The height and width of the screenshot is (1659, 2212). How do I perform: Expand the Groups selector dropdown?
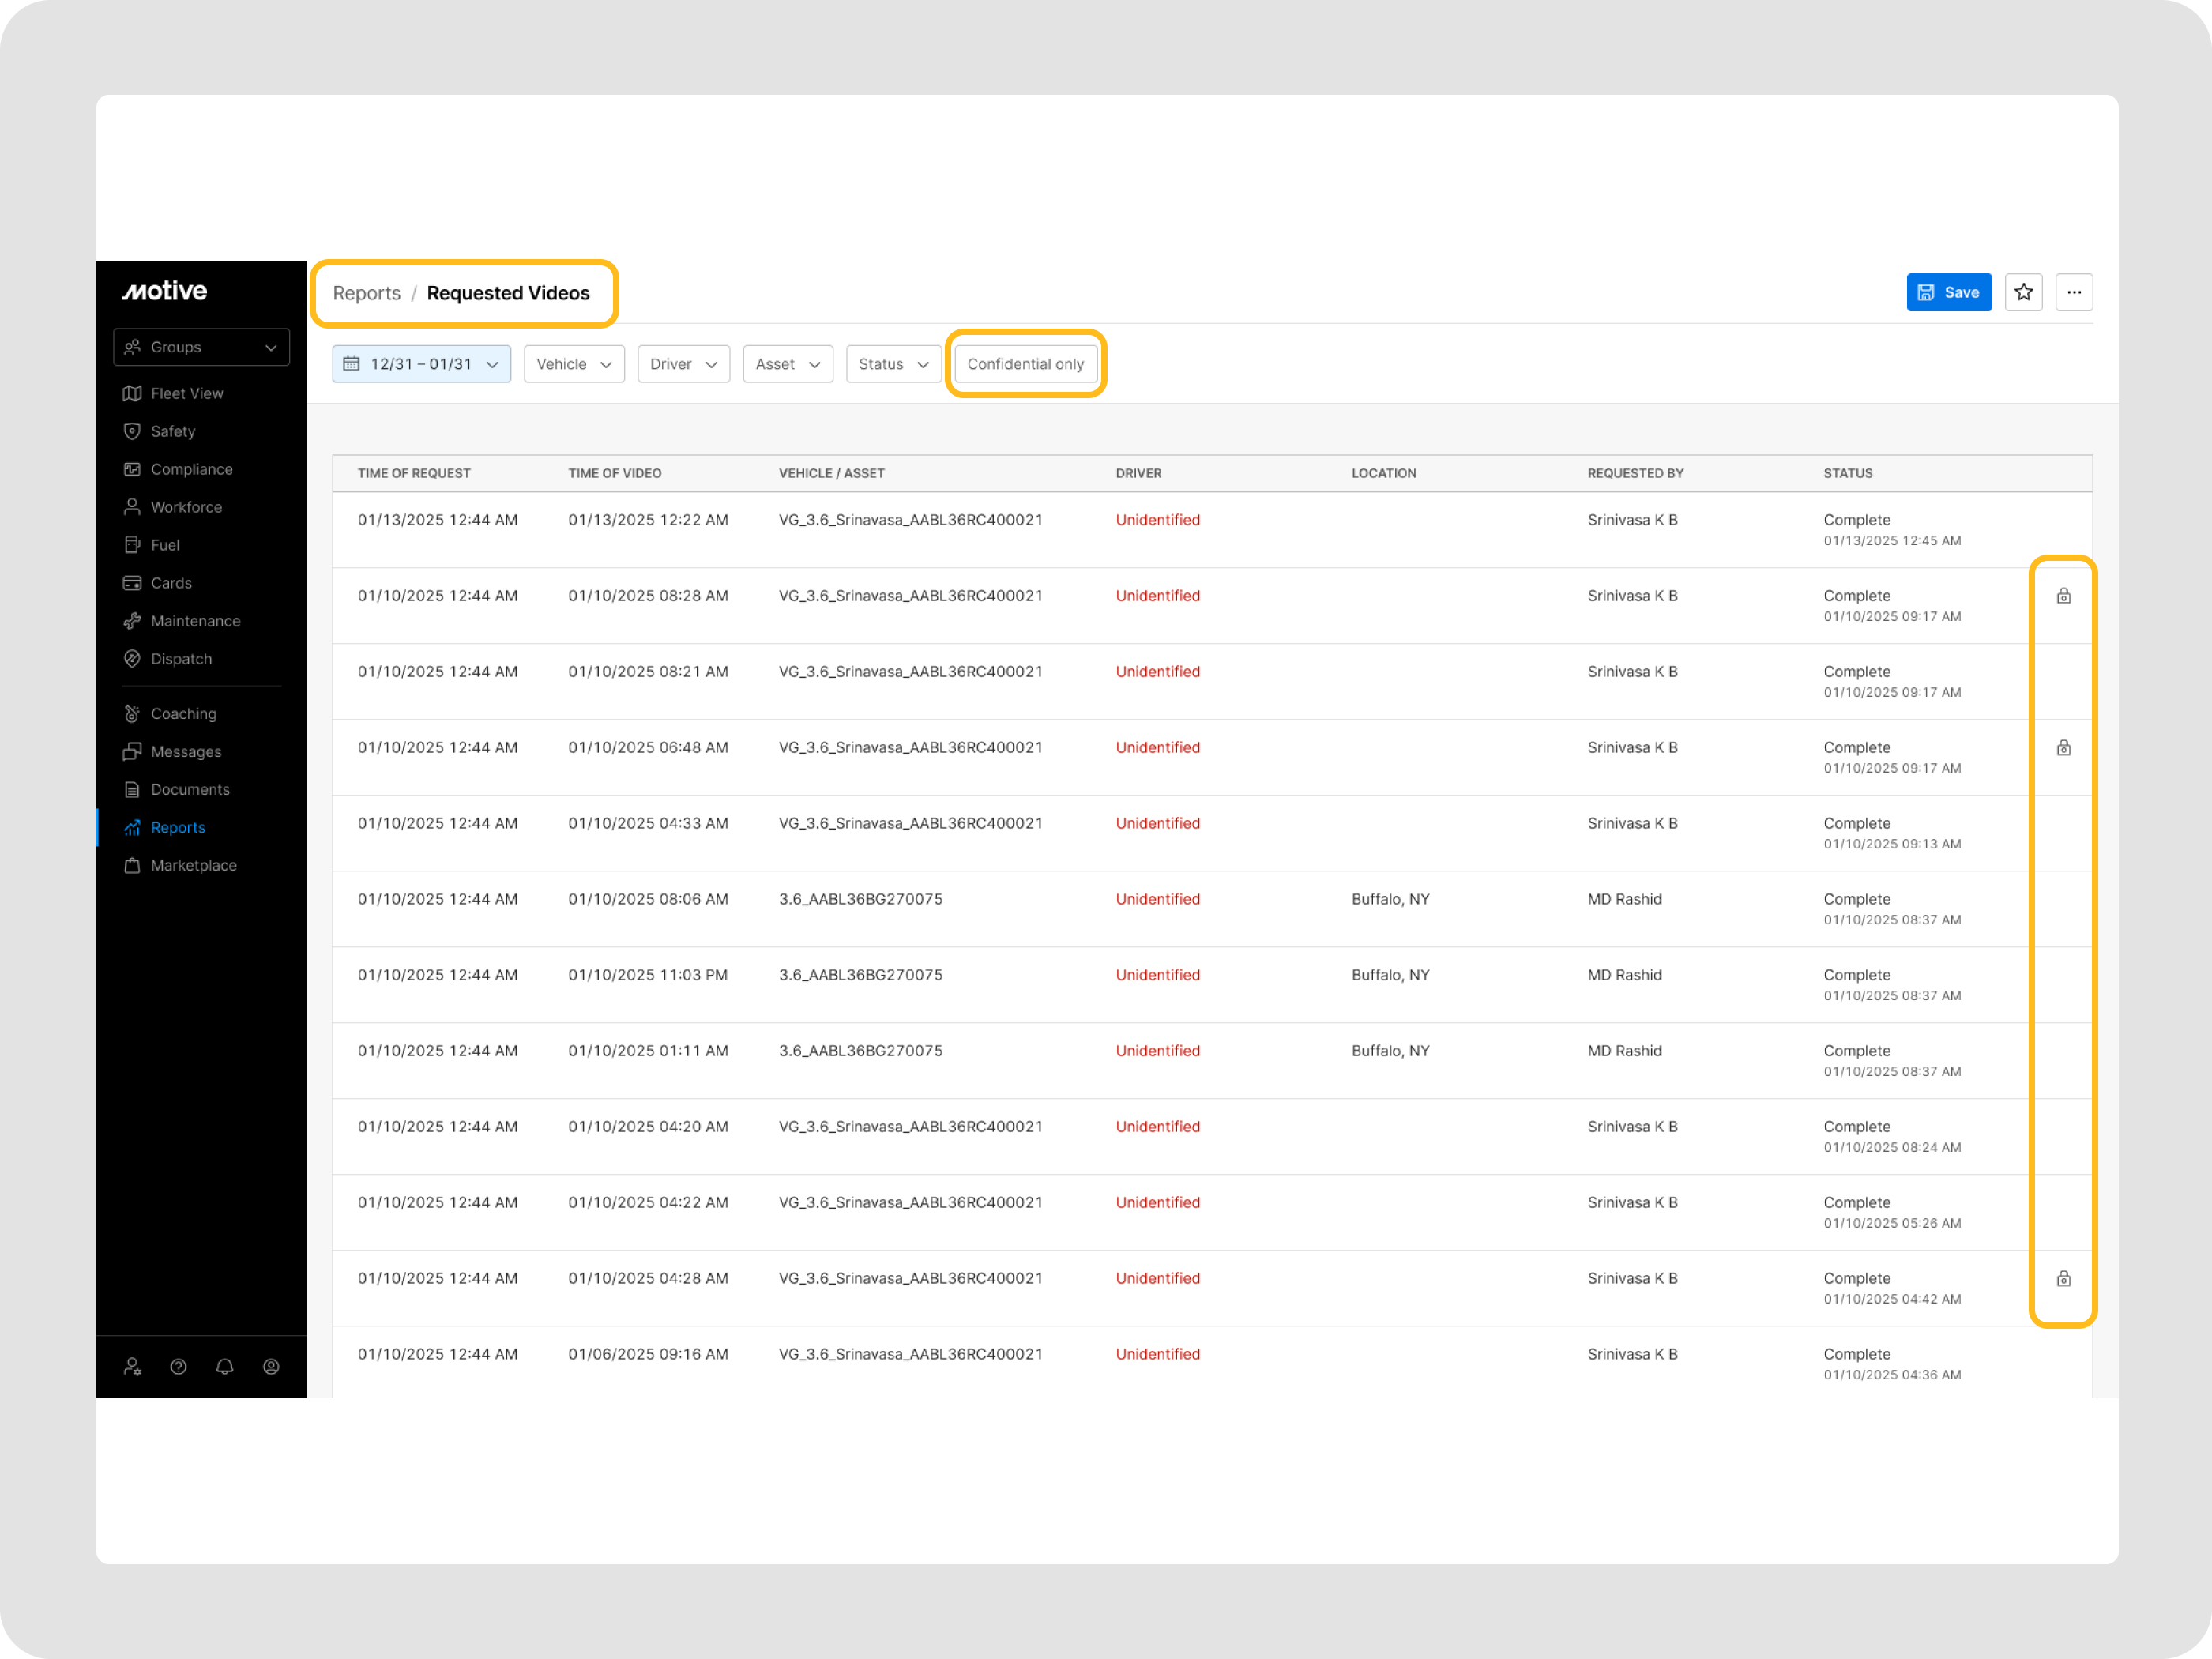(x=201, y=347)
